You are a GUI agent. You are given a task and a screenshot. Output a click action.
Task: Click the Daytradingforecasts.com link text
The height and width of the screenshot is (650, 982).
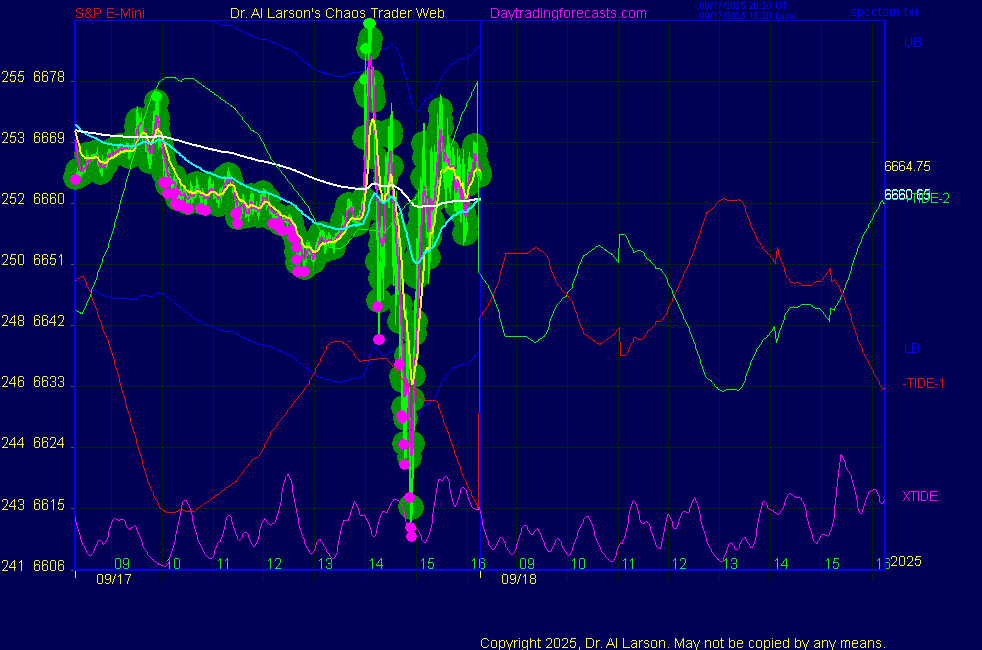pyautogui.click(x=567, y=13)
